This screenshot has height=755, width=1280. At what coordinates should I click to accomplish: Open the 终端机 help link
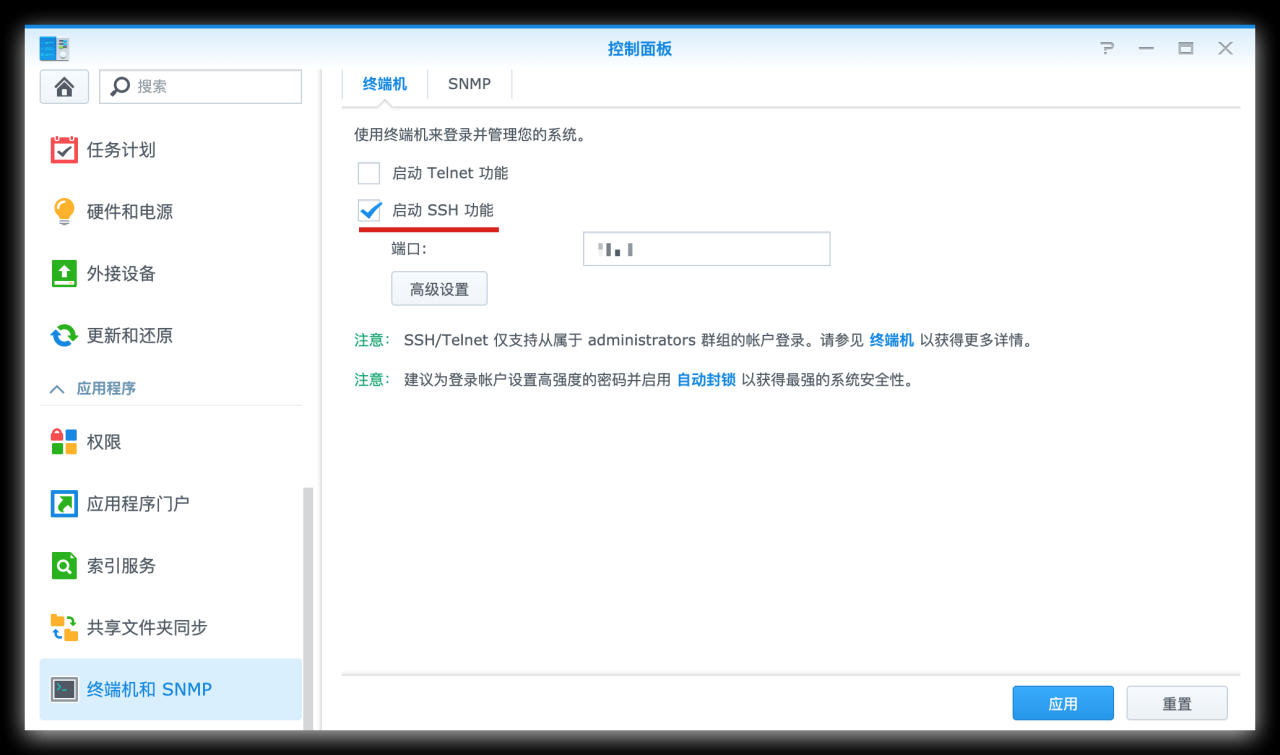pyautogui.click(x=892, y=340)
